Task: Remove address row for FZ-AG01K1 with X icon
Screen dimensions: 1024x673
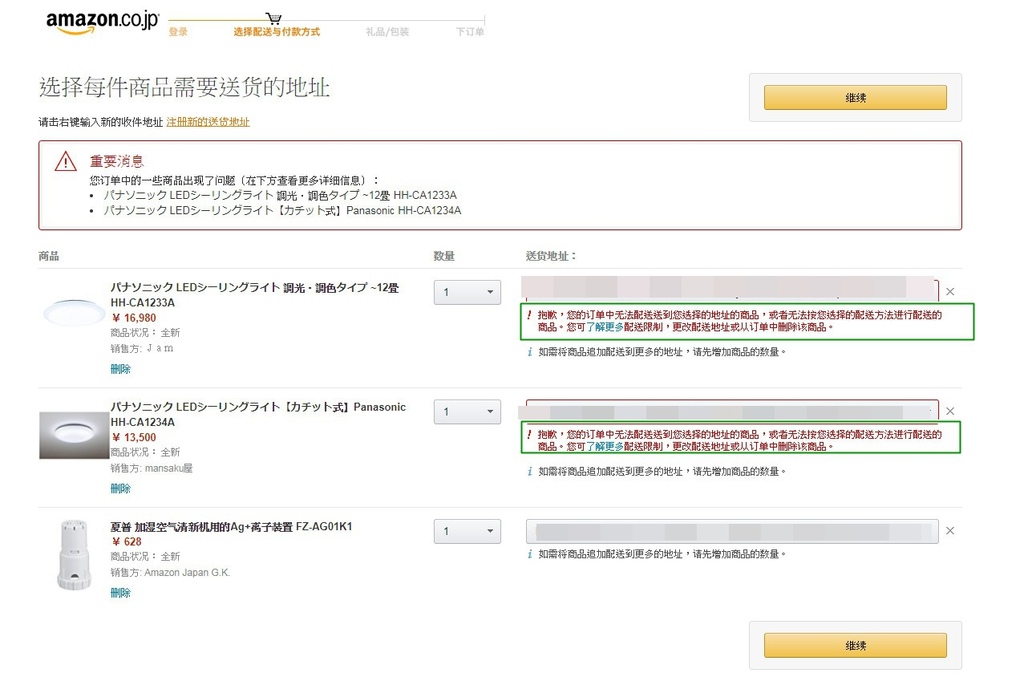Action: (950, 531)
